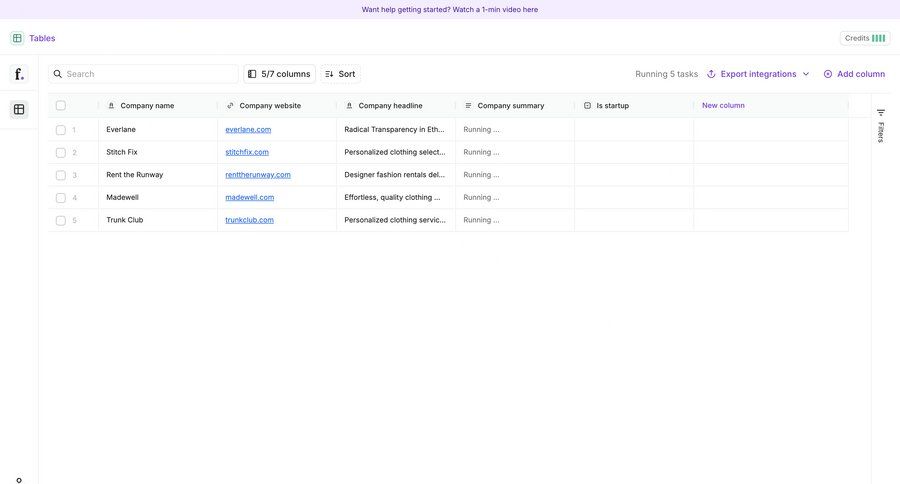Viewport: 900px width, 484px height.
Task: Click the bottom-left sidebar circle icon
Action: pyautogui.click(x=19, y=480)
